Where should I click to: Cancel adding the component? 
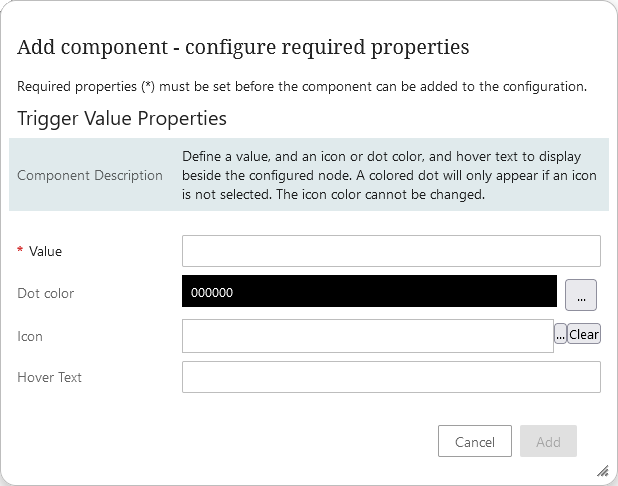(475, 441)
